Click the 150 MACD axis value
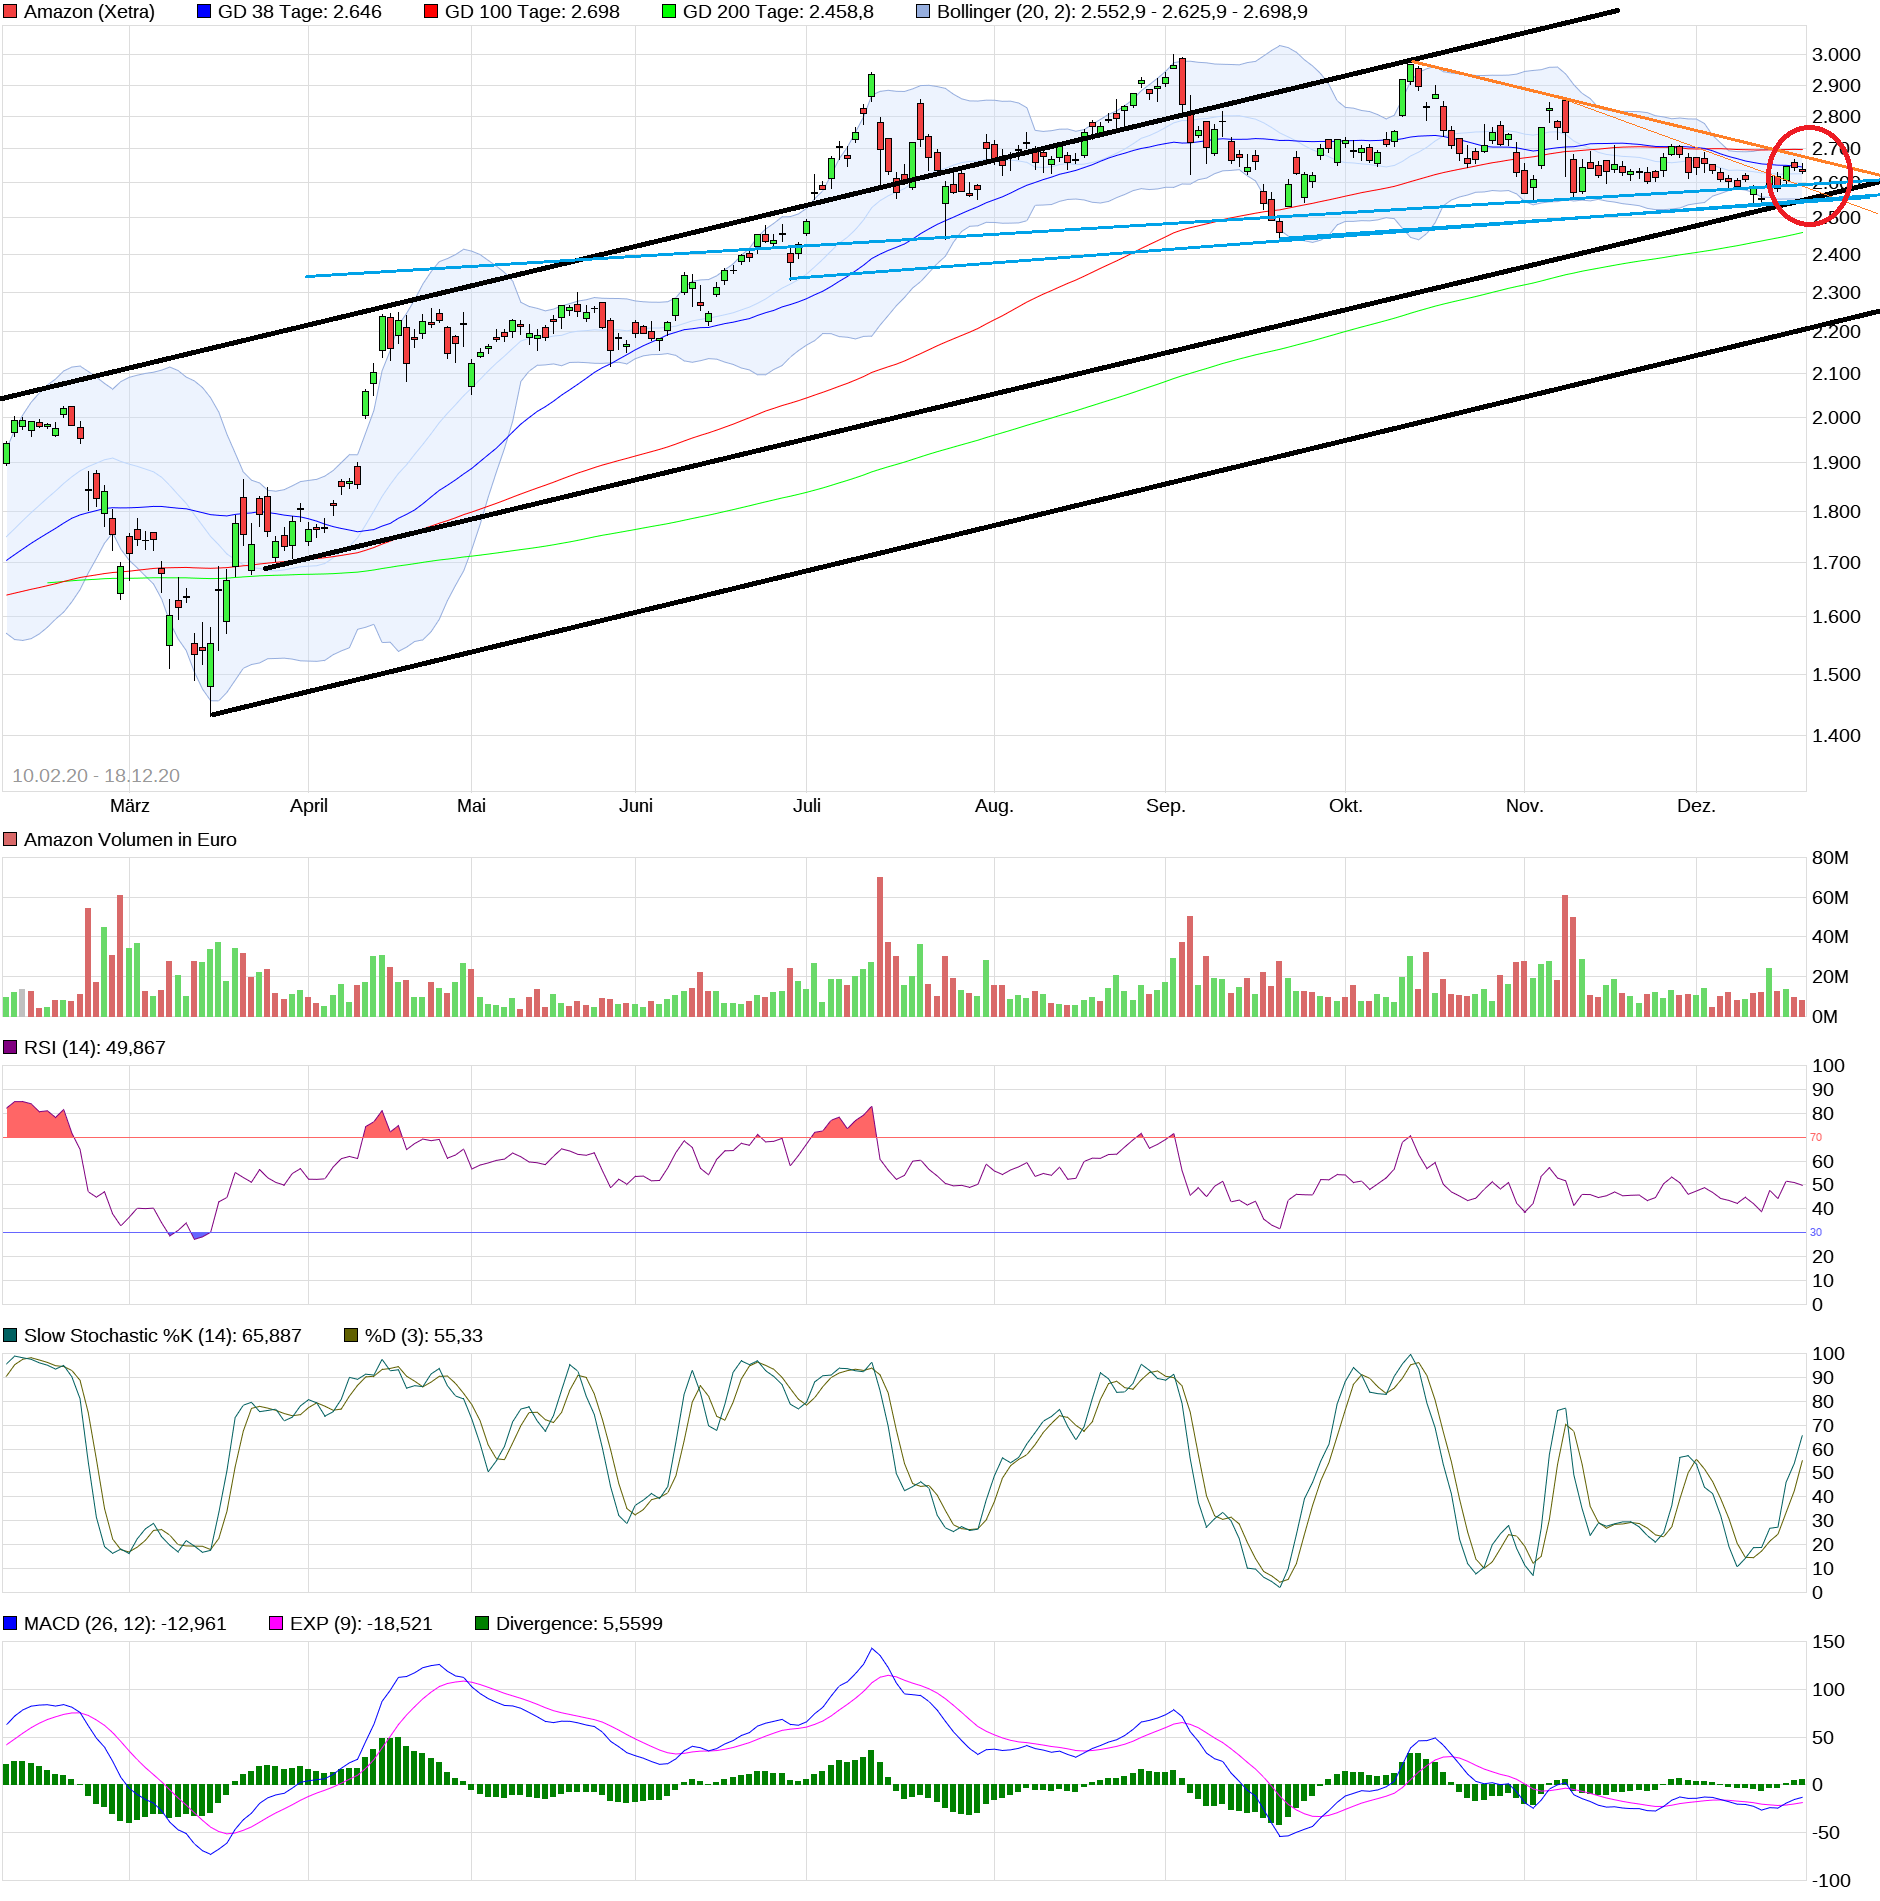The width and height of the screenshot is (1880, 1901). pos(1828,1641)
